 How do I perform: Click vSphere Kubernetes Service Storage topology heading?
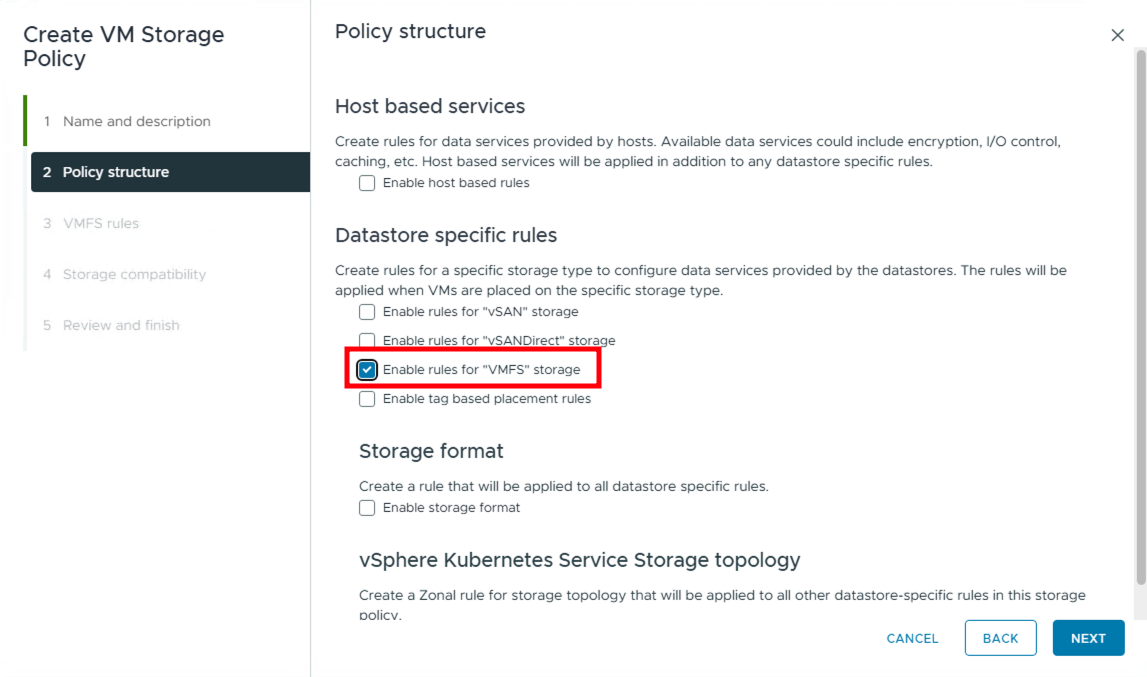(579, 560)
